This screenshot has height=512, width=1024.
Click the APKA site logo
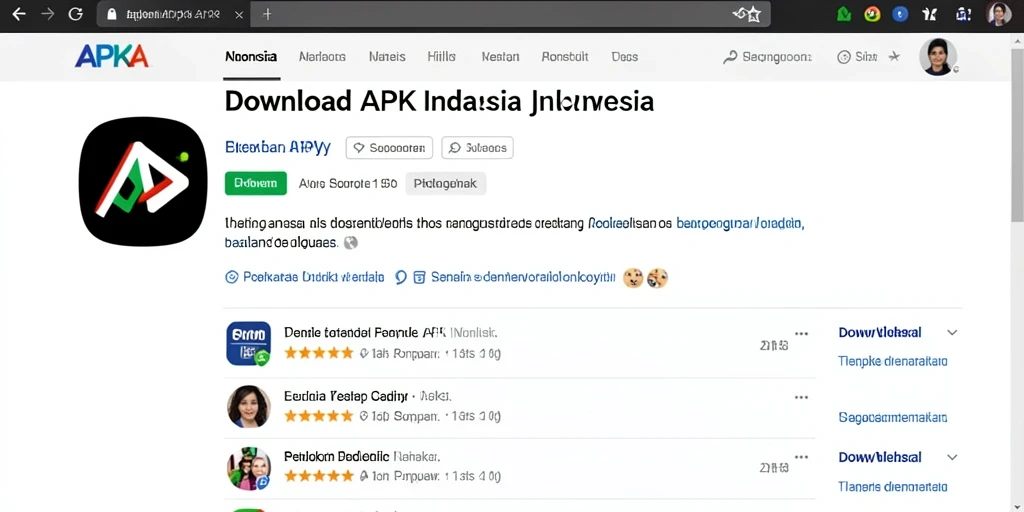(112, 57)
